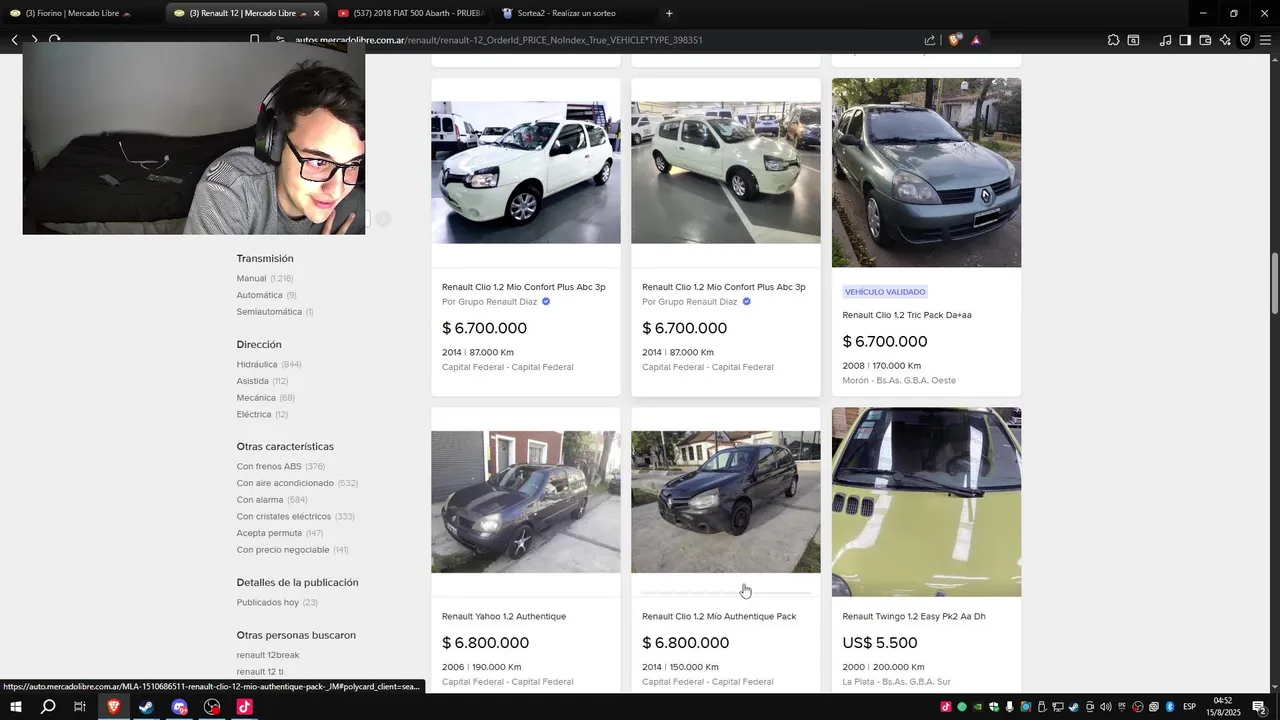Toggle the browser sidebar panel icon
The image size is (1280, 720).
pyautogui.click(x=1185, y=40)
